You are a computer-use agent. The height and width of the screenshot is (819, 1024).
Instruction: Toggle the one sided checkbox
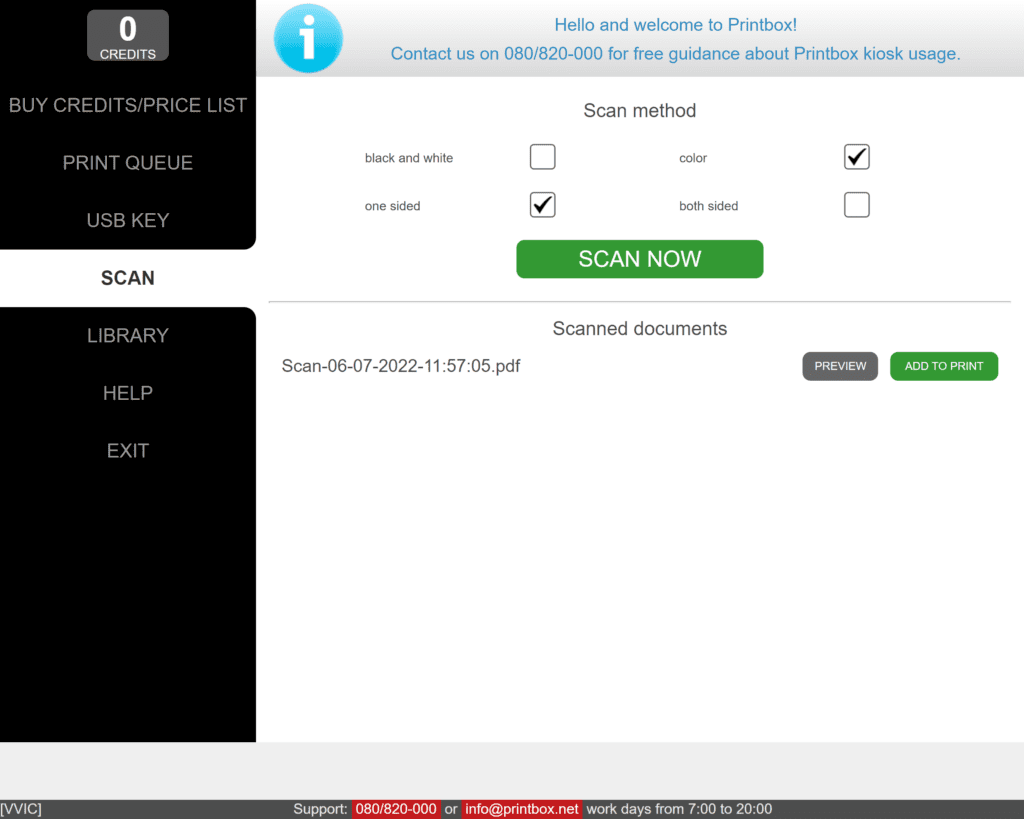coord(542,205)
